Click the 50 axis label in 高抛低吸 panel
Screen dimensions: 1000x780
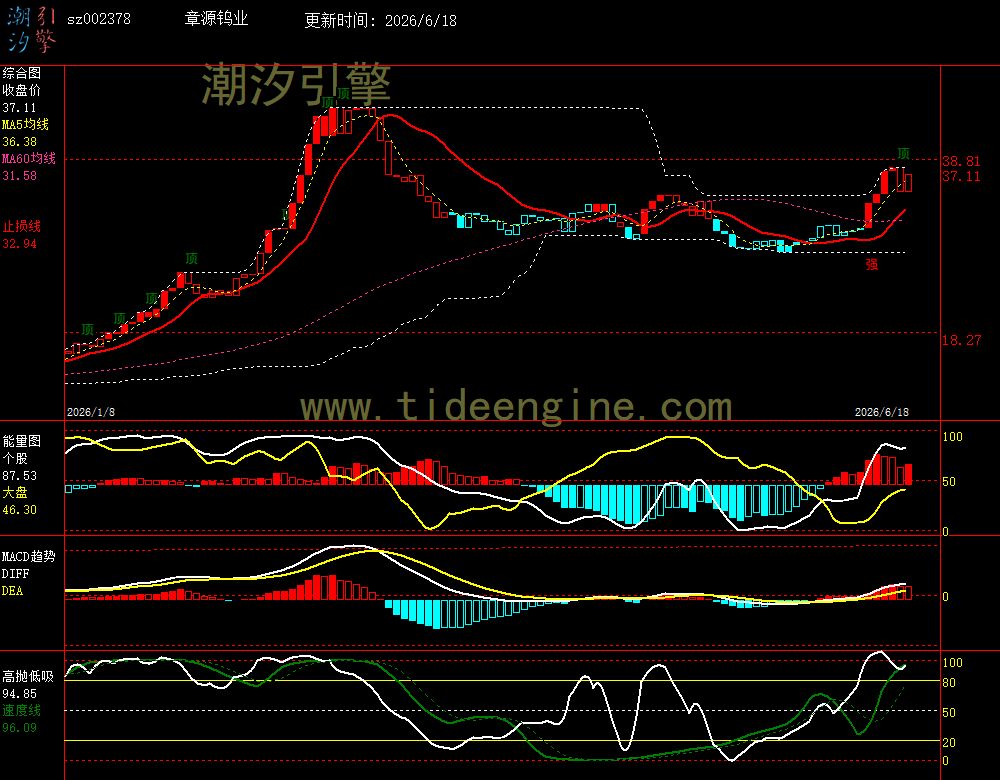pyautogui.click(x=949, y=712)
